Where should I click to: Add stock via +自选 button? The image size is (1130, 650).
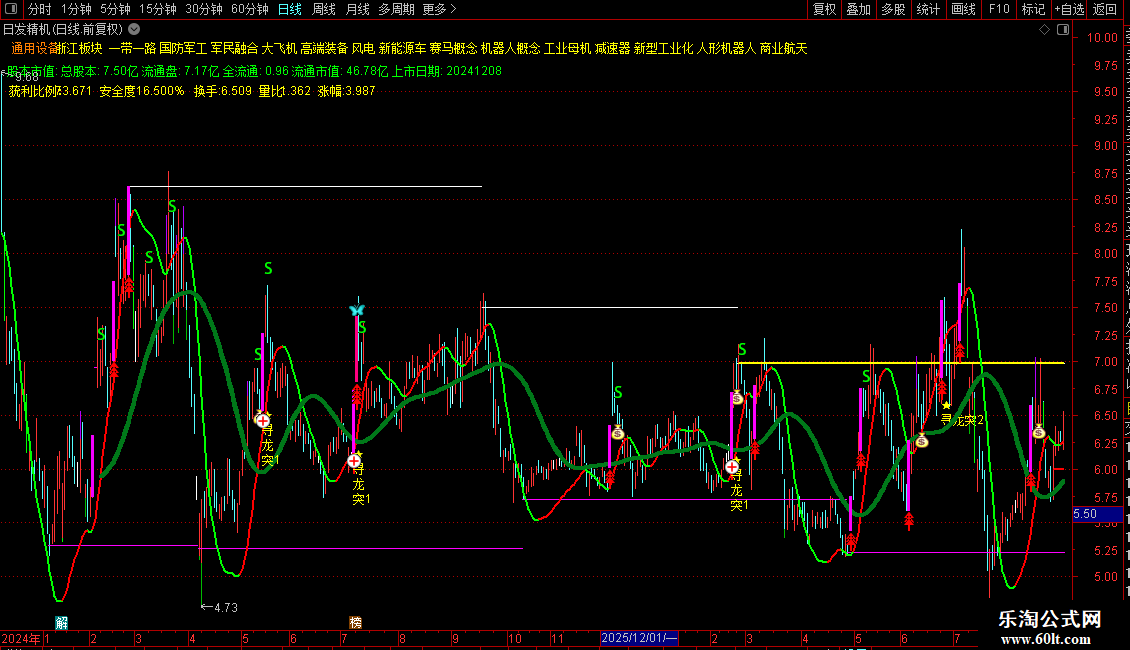tap(1069, 9)
